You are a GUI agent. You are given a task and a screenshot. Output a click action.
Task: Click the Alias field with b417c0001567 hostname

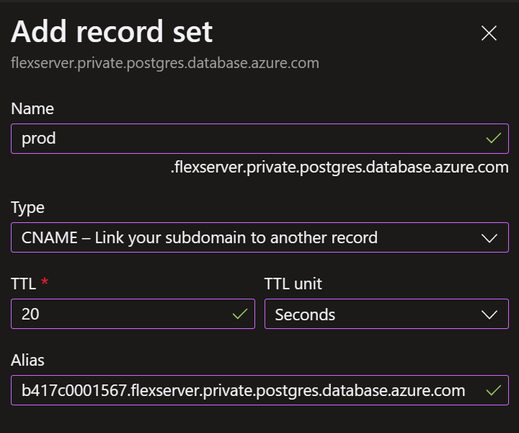point(260,390)
